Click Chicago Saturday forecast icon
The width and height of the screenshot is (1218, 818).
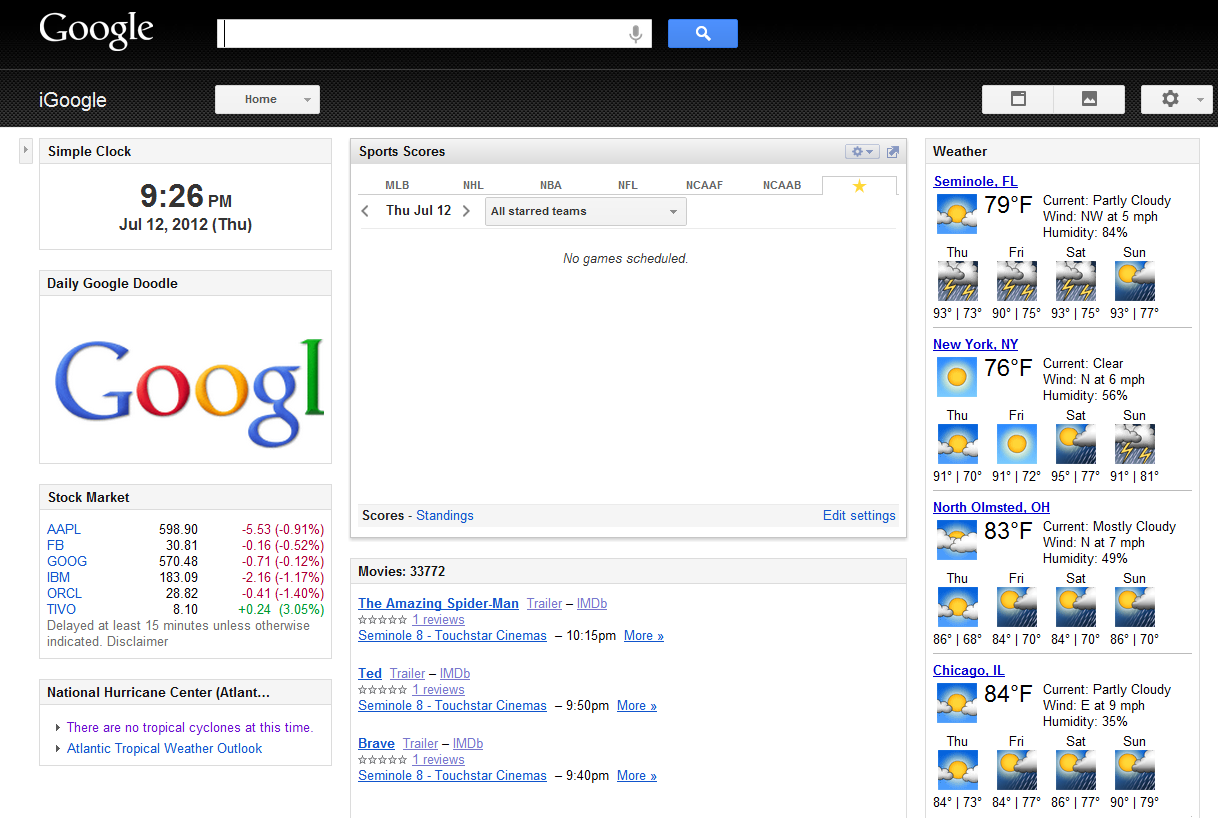click(x=1075, y=770)
